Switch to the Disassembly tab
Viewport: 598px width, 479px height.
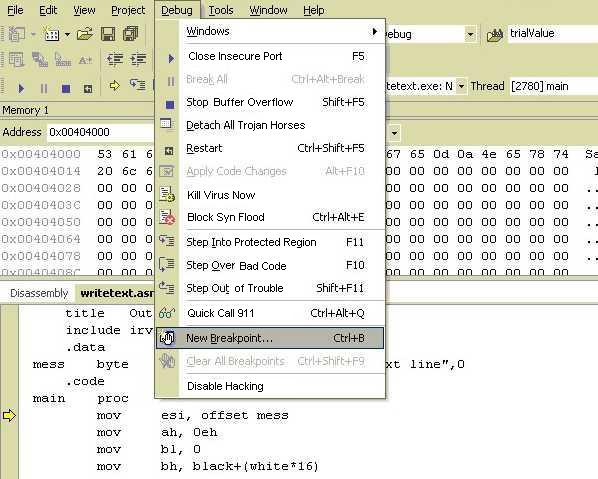tap(39, 293)
